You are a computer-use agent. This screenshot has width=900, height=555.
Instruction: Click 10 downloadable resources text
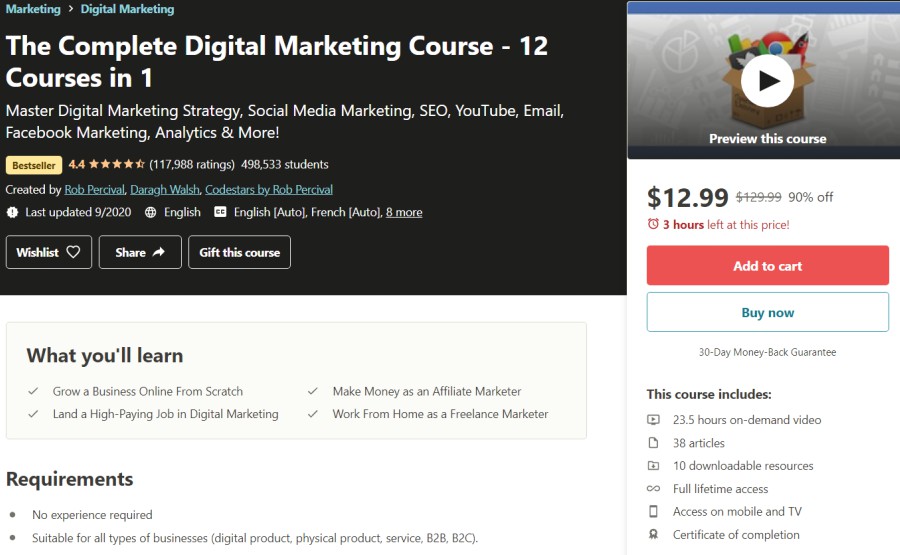pos(743,466)
